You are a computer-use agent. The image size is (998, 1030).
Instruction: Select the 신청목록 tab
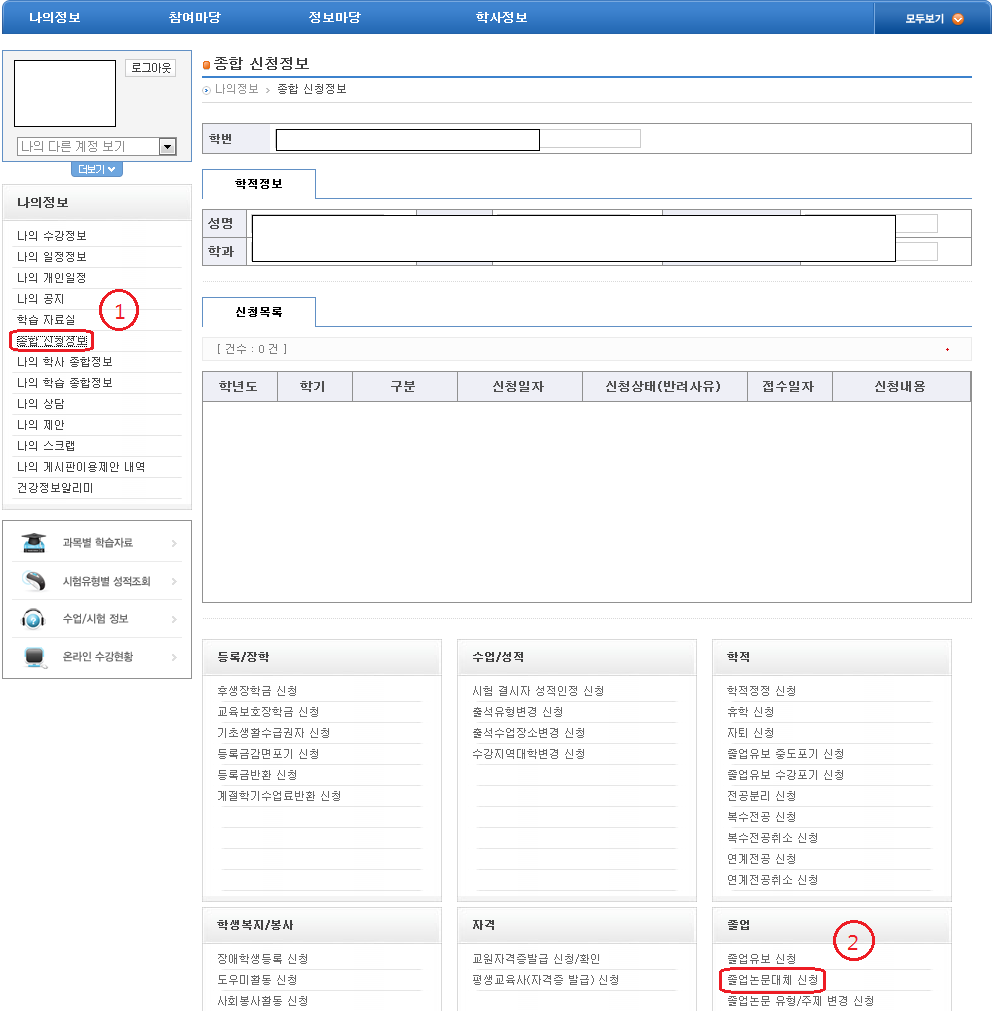pyautogui.click(x=259, y=312)
